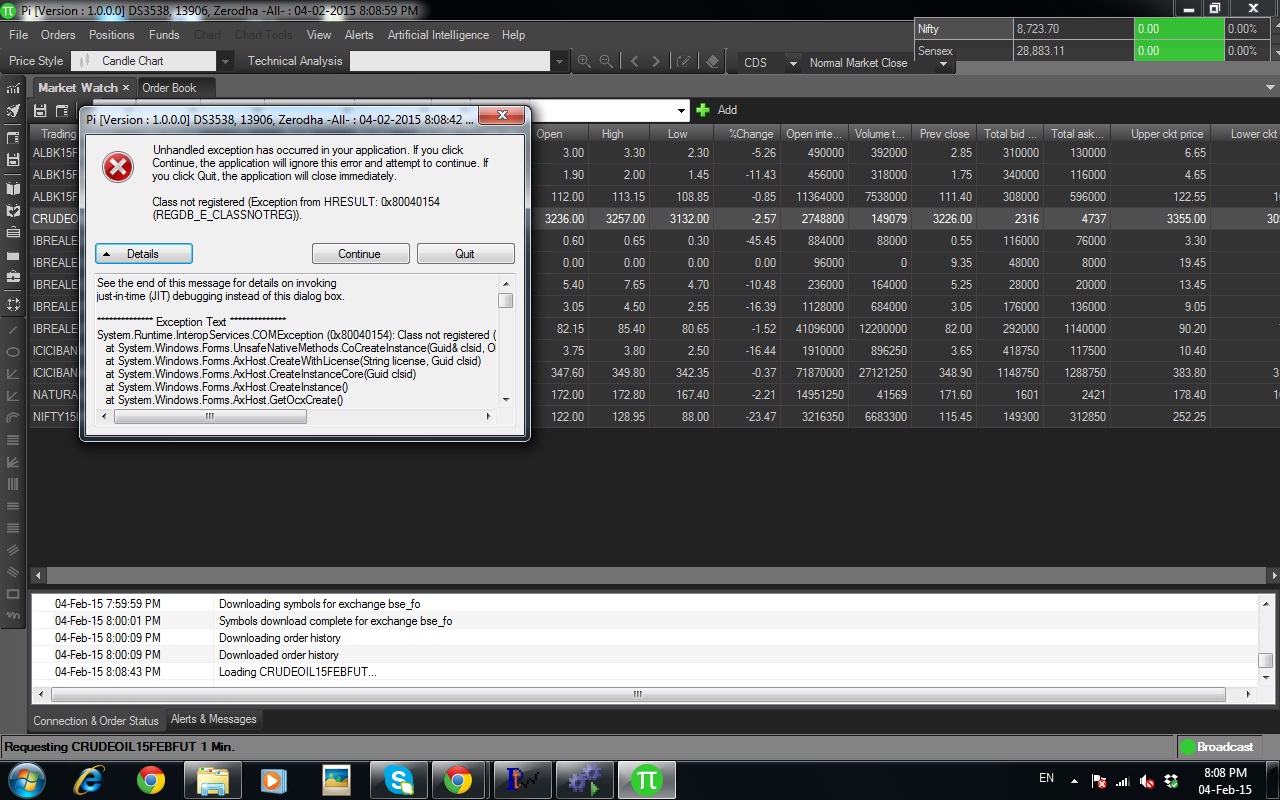1280x800 pixels.
Task: Open the Orders menu
Action: (58, 35)
